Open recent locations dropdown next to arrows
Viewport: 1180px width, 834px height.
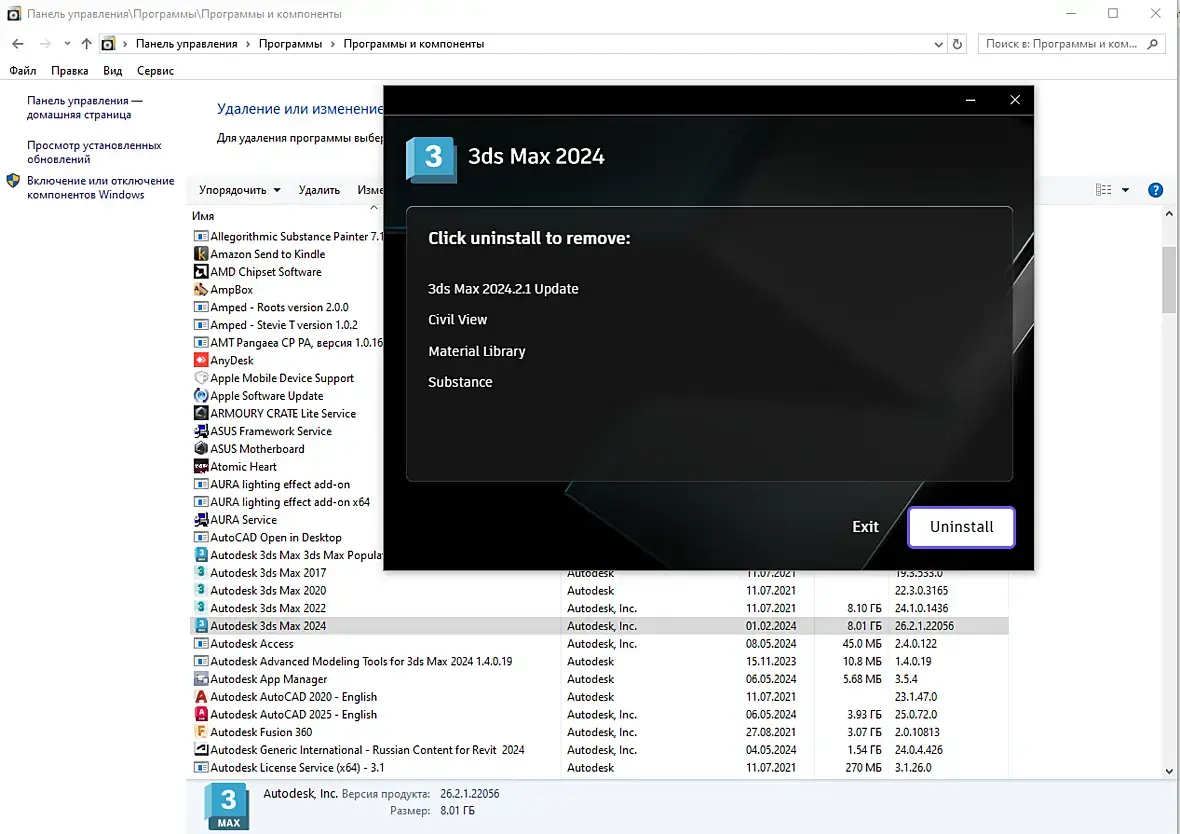(x=67, y=44)
